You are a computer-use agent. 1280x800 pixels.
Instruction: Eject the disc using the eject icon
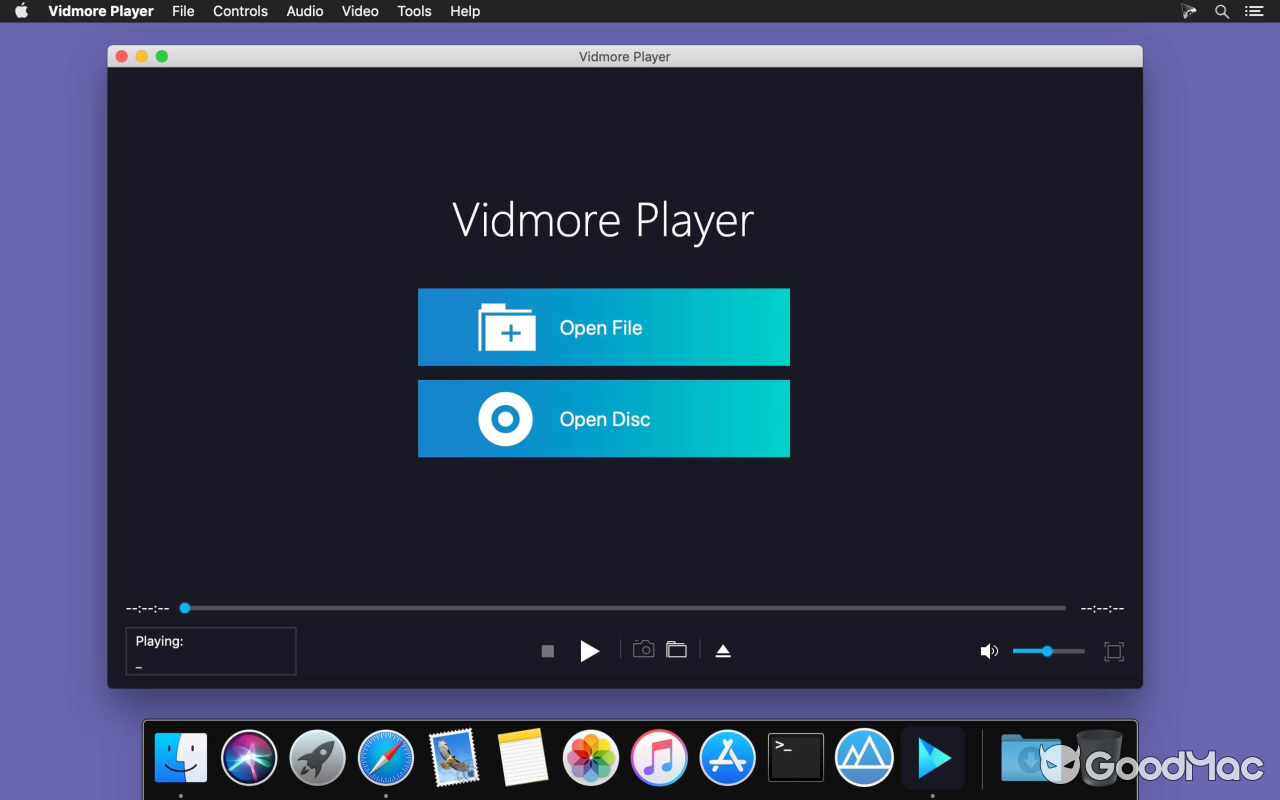pos(723,650)
